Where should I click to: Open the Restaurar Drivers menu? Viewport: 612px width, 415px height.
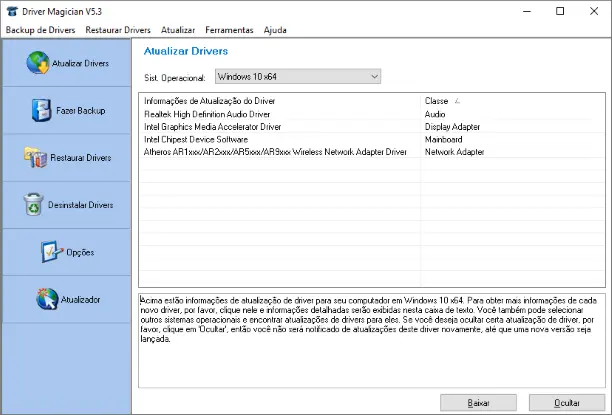click(118, 30)
